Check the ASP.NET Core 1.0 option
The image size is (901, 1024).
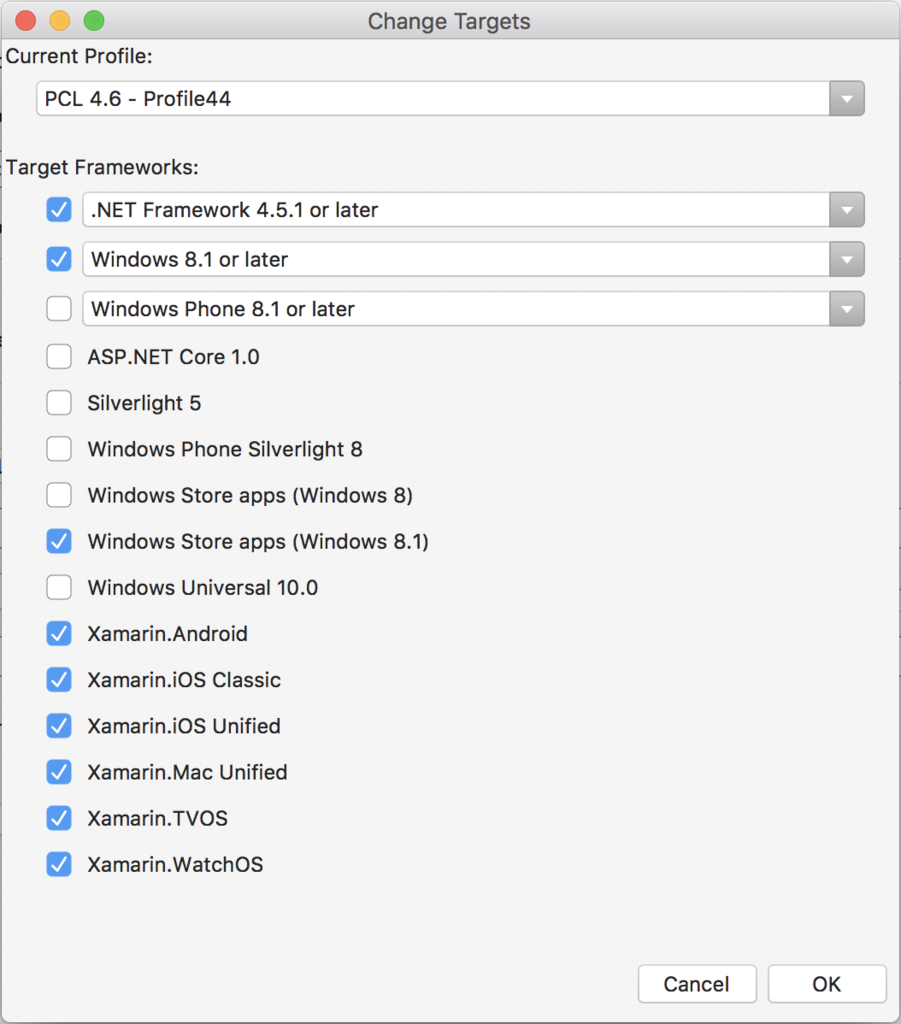pos(59,357)
